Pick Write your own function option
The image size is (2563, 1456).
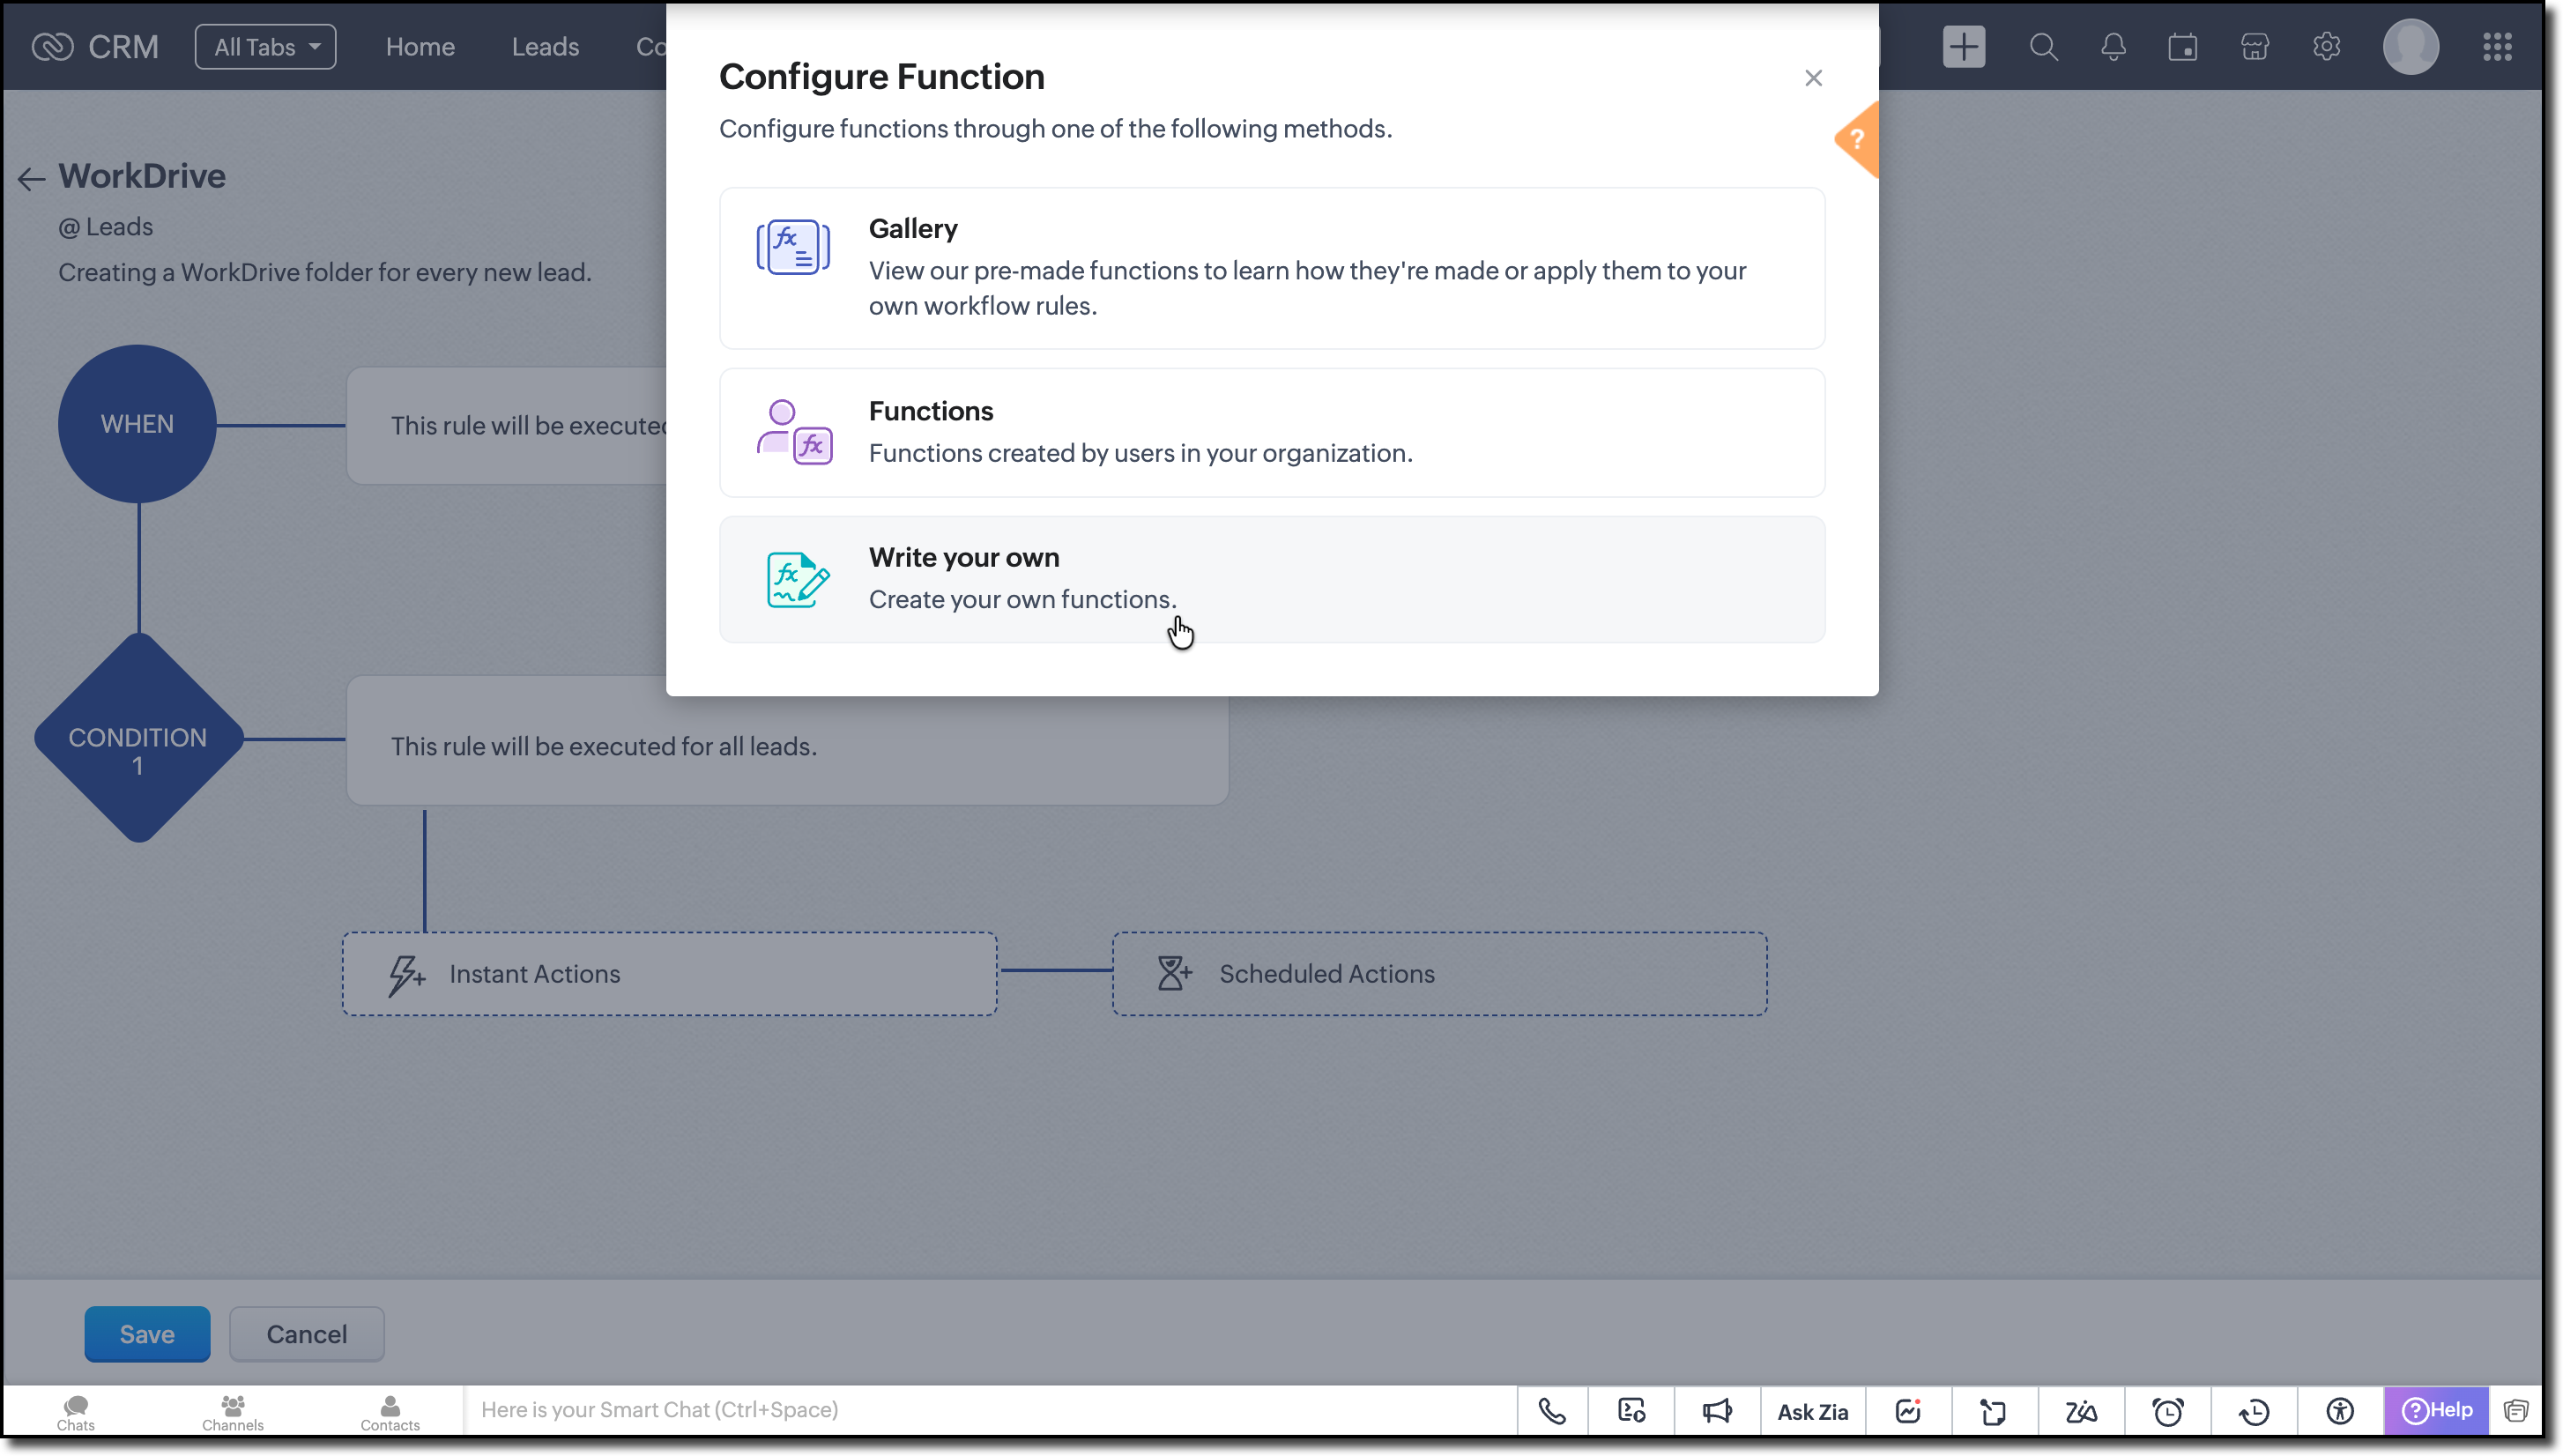click(x=1271, y=579)
